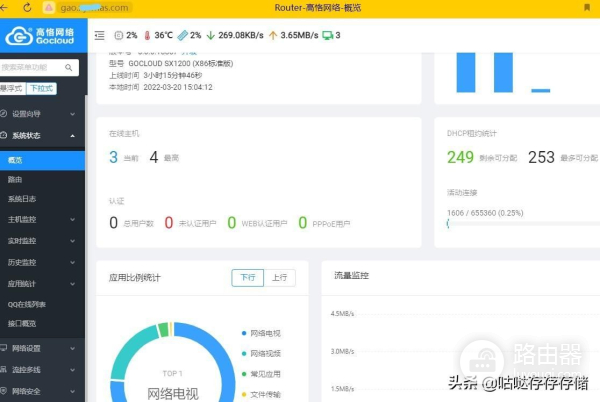Screen dimensions: 600x402
Task: Click the PPPoE用户 count
Action: pos(303,223)
